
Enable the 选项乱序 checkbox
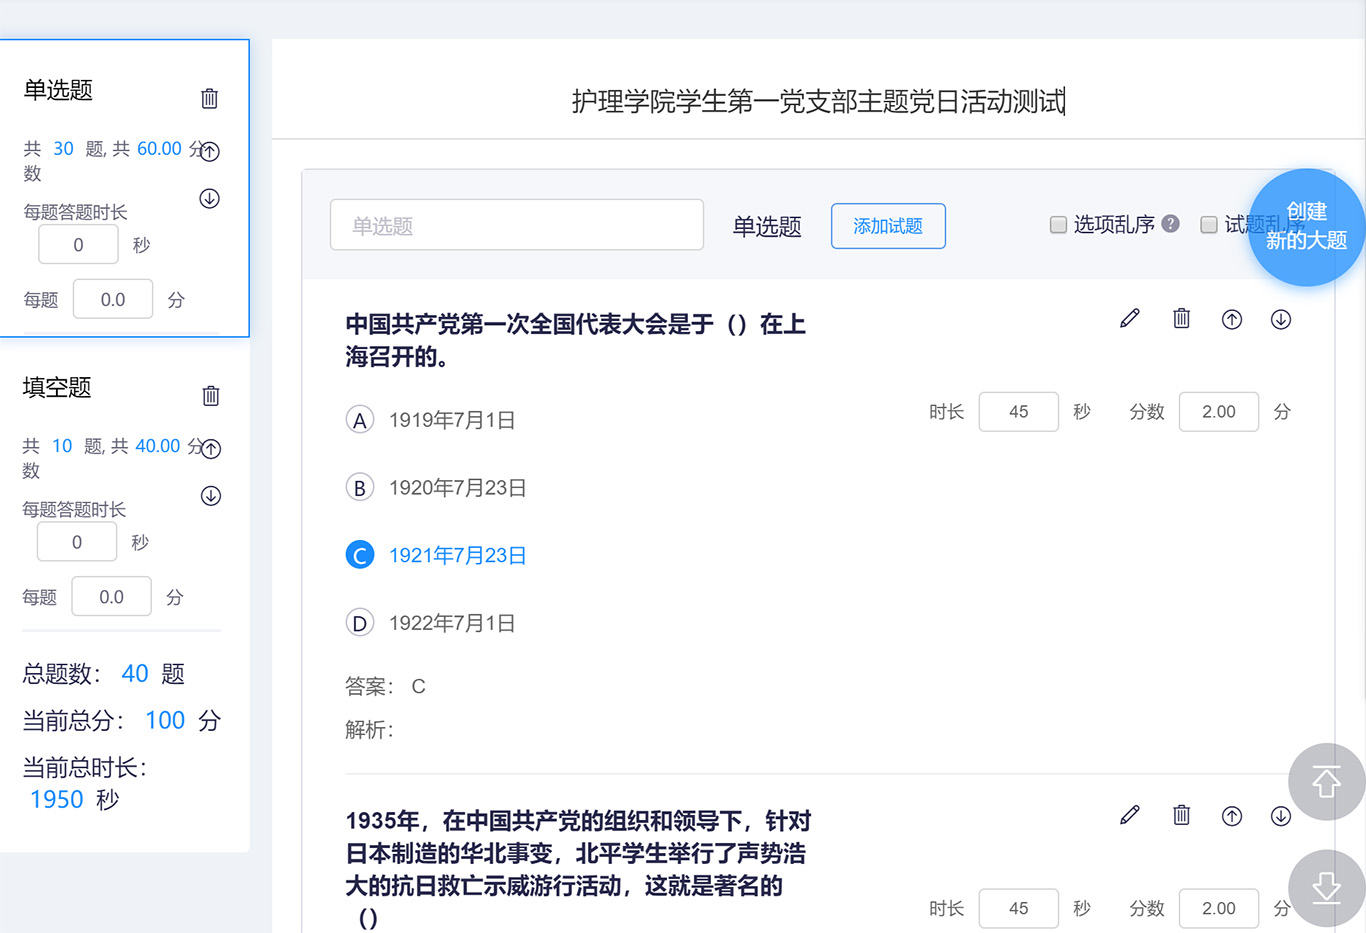click(x=1058, y=225)
